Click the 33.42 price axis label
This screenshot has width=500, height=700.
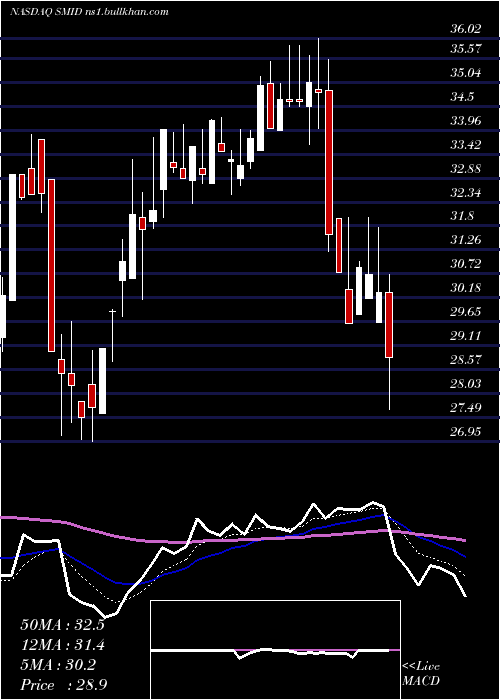(466, 145)
